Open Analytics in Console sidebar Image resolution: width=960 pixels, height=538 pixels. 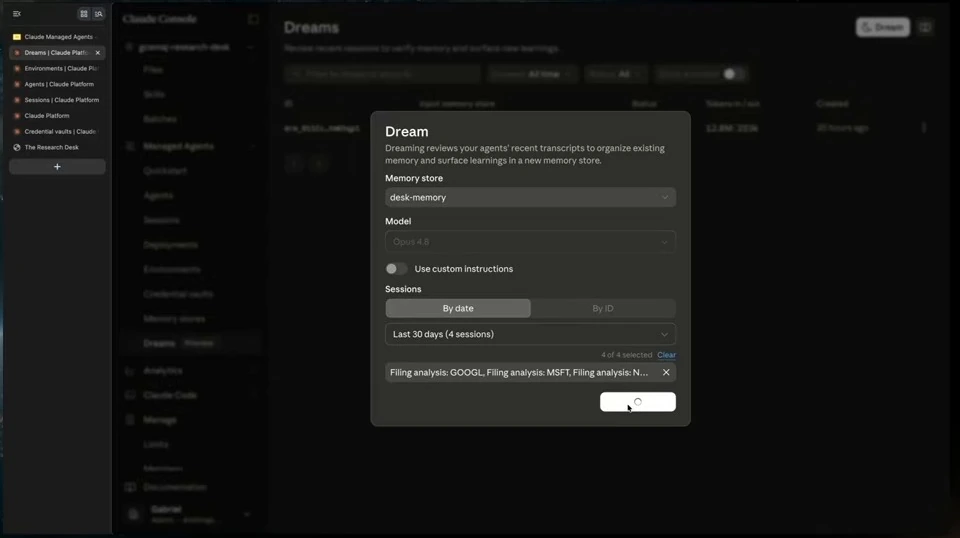pyautogui.click(x=163, y=371)
